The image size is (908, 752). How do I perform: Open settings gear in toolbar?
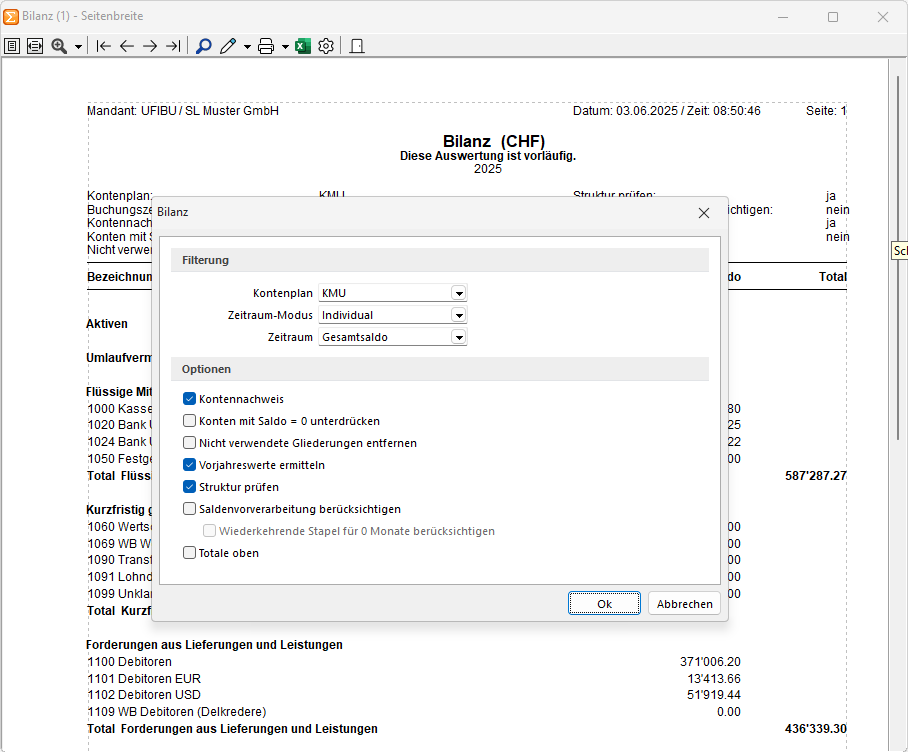(326, 46)
